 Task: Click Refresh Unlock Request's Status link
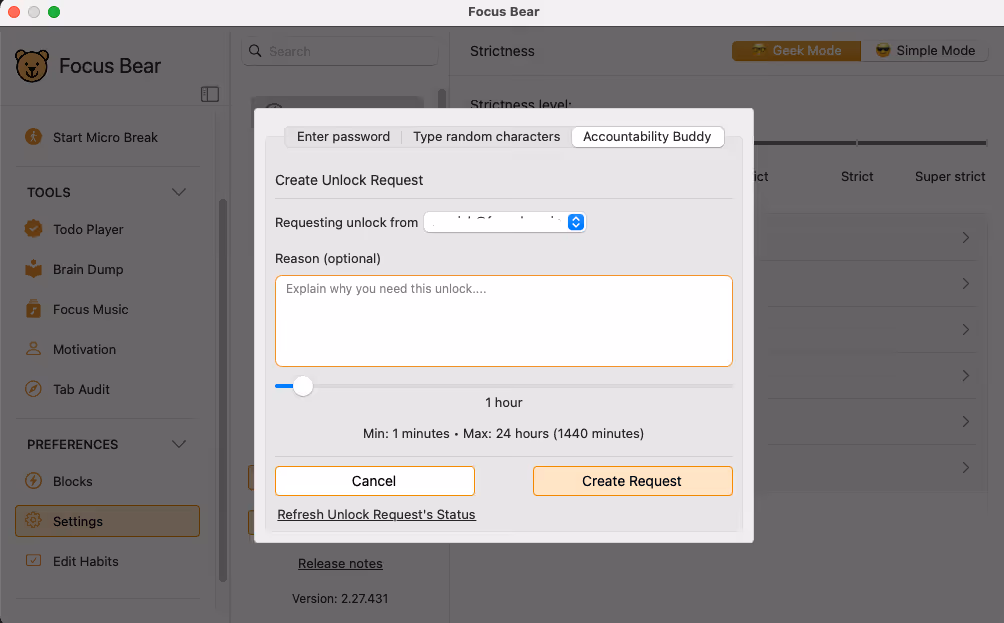coord(376,514)
